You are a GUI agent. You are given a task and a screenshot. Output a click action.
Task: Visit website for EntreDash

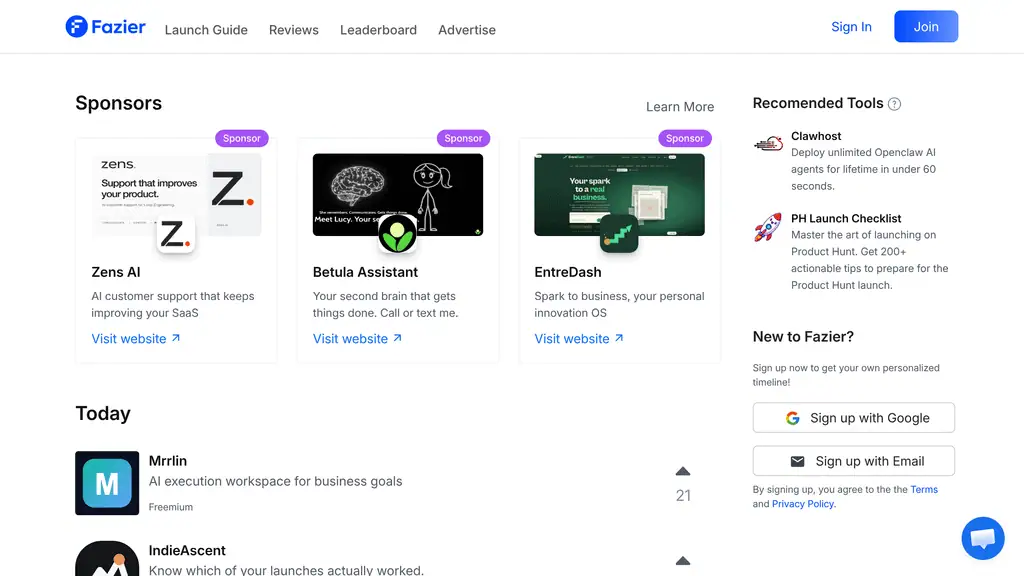579,338
